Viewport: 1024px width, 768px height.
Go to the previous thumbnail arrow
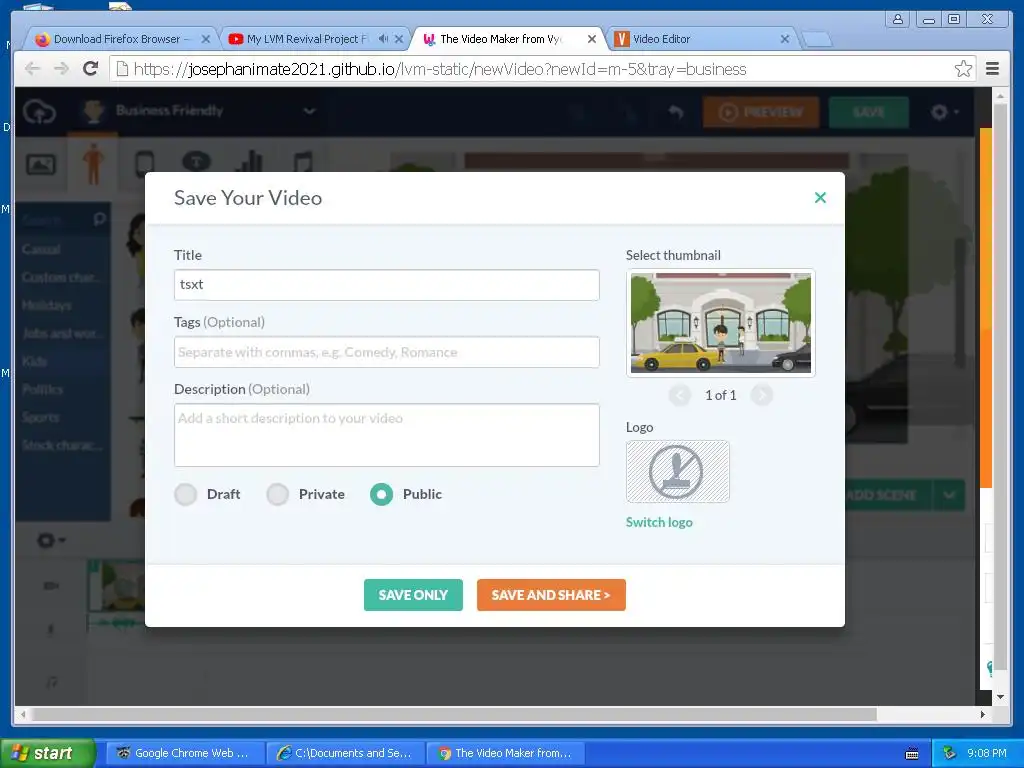pyautogui.click(x=680, y=395)
